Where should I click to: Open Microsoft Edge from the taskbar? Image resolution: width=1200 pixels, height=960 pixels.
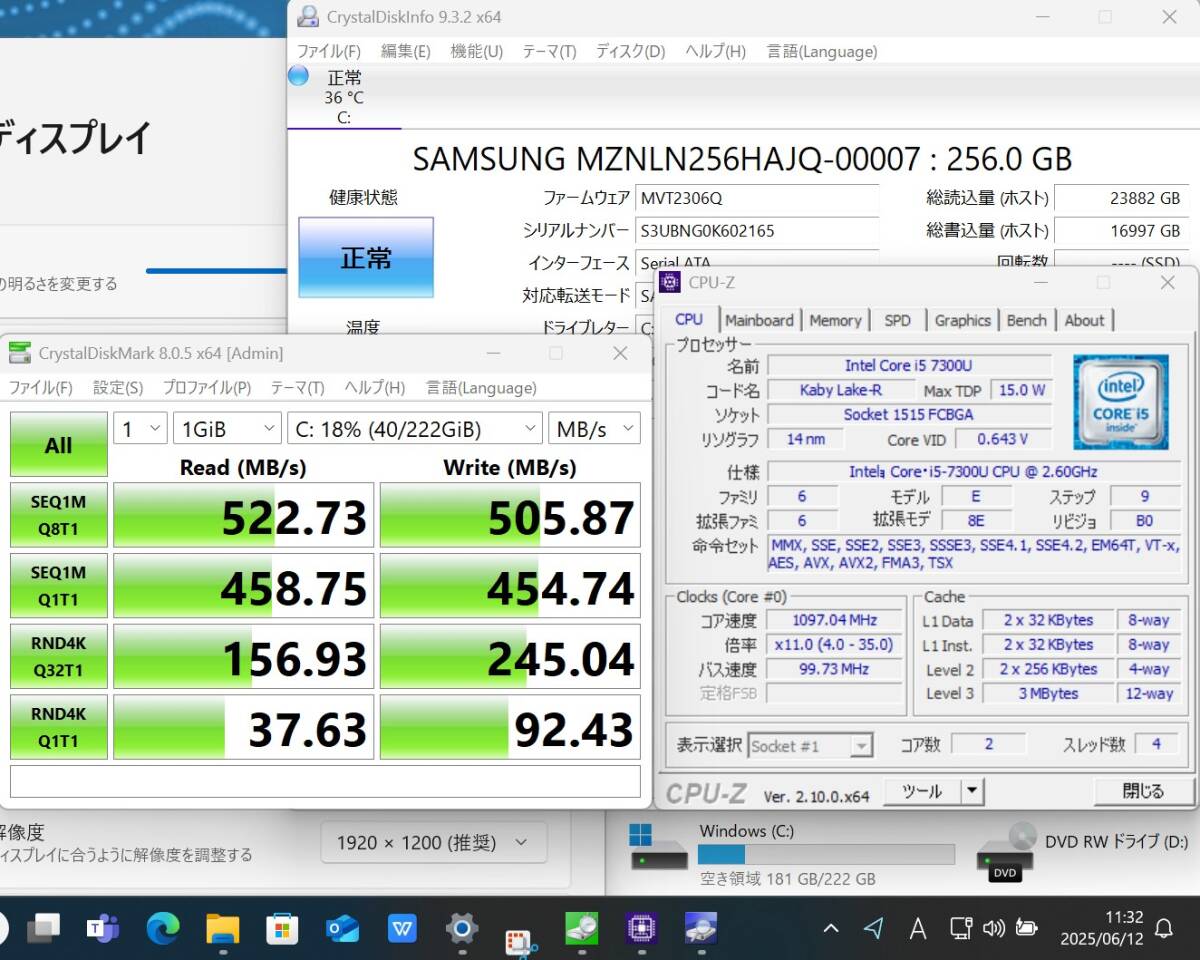pos(162,929)
